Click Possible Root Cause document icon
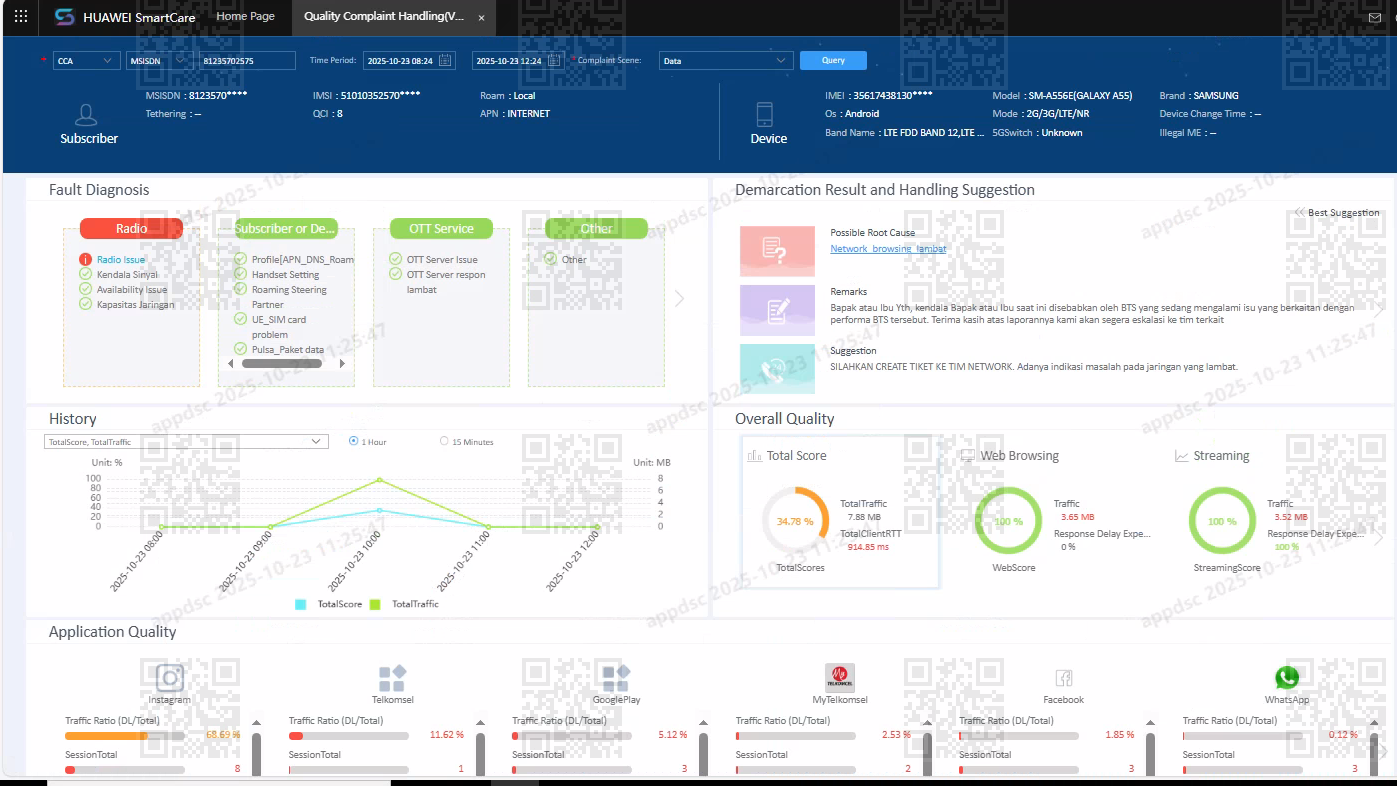1397x786 pixels. click(x=776, y=250)
